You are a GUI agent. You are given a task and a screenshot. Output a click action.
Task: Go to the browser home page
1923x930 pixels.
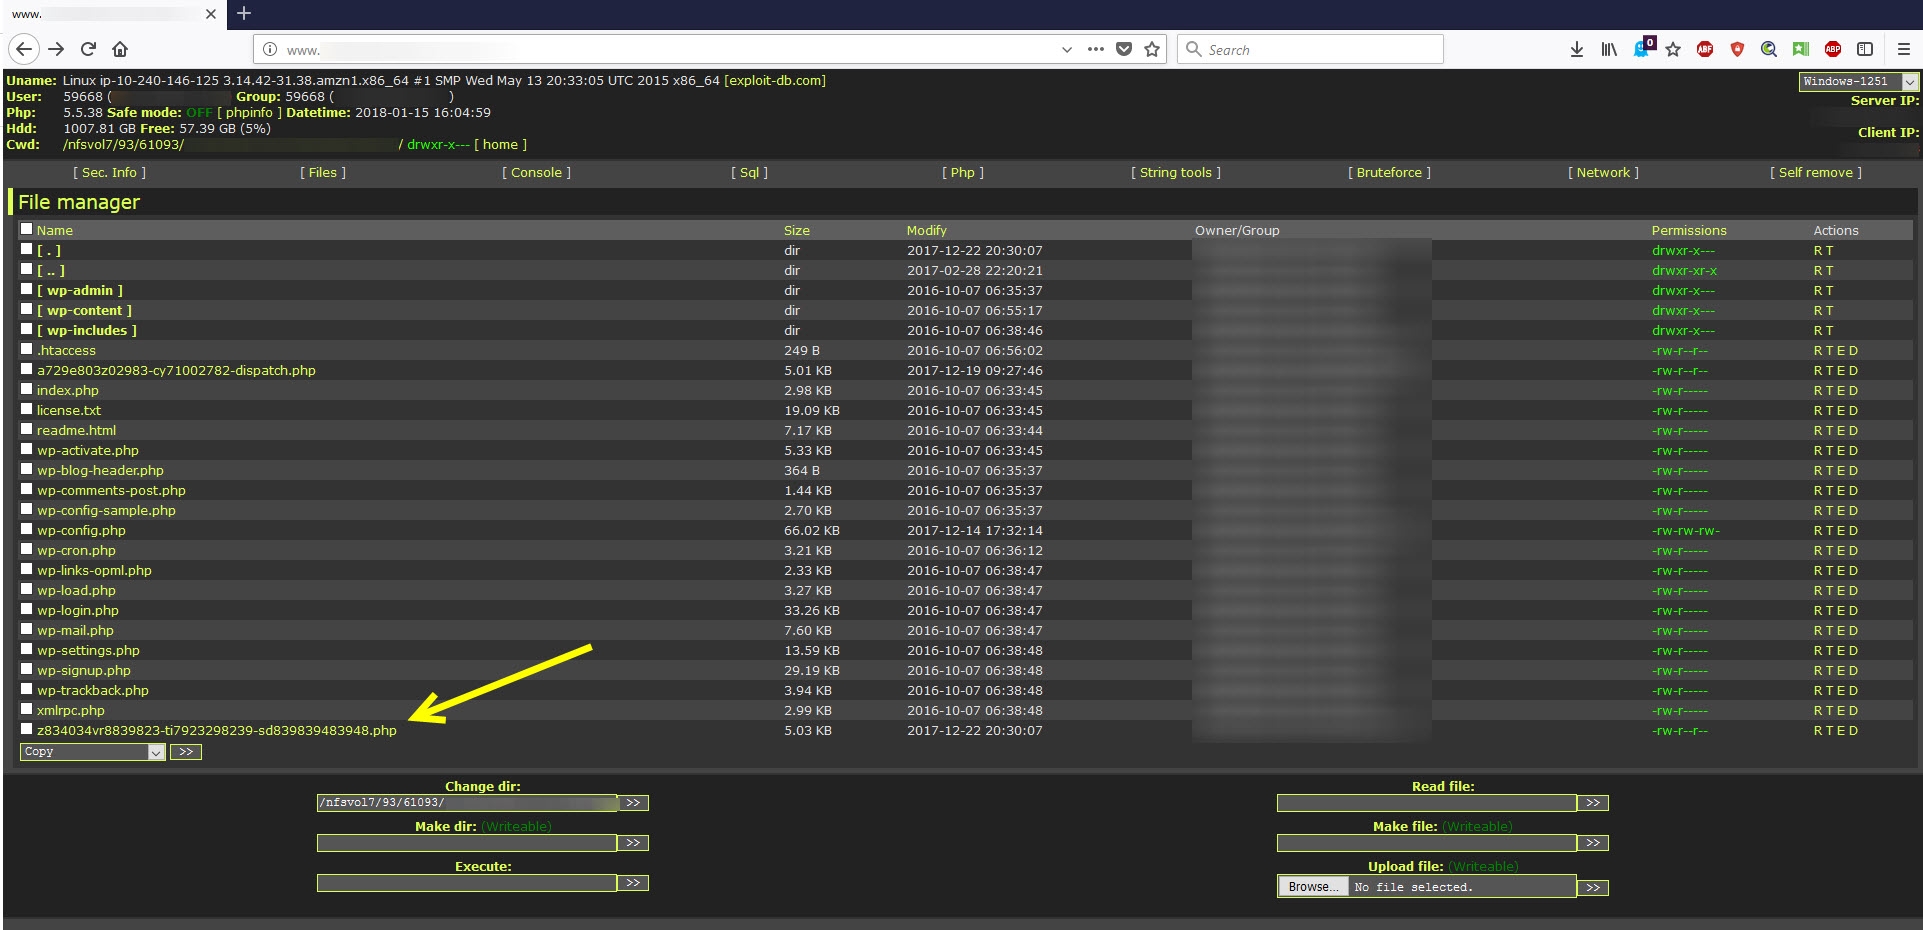pos(120,49)
